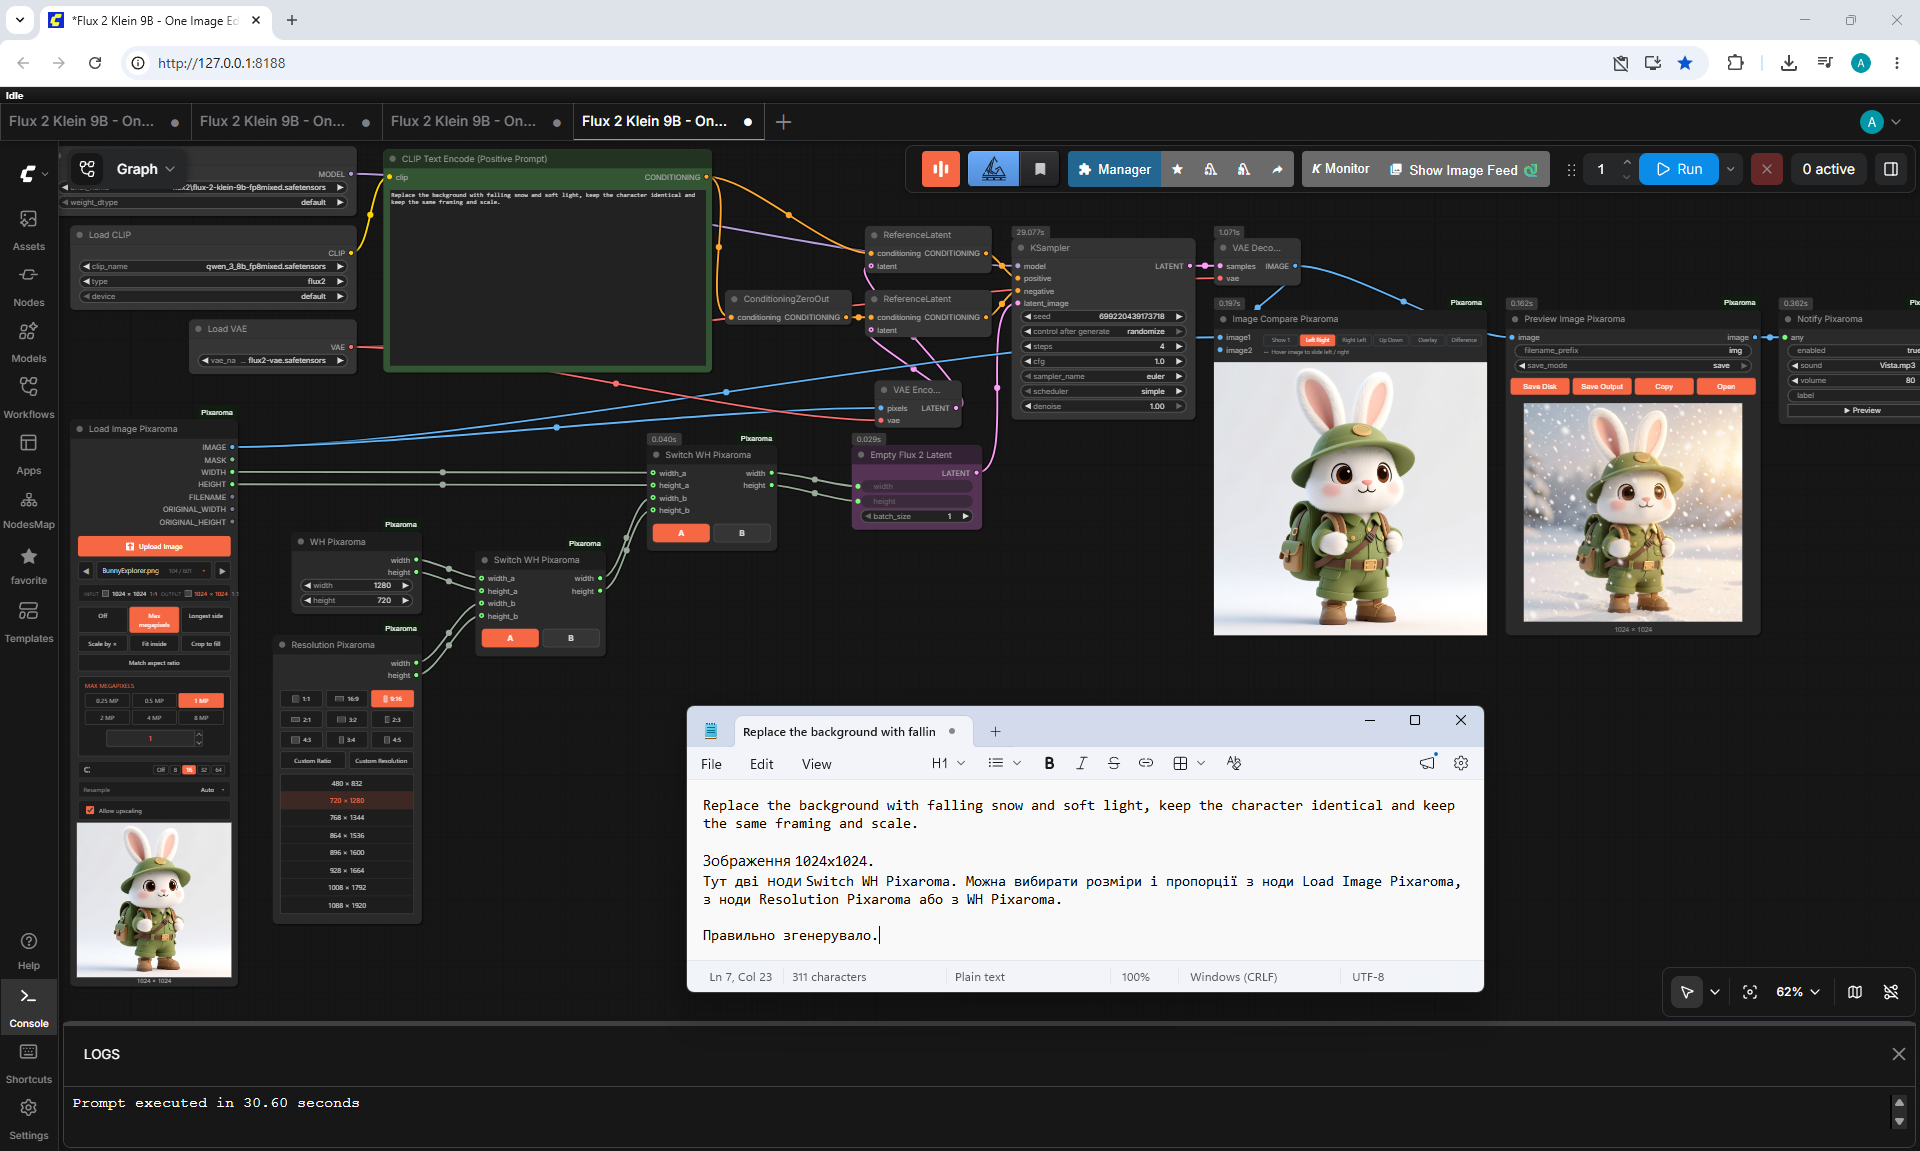
Task: Click the Show Image Feed button
Action: [1464, 170]
